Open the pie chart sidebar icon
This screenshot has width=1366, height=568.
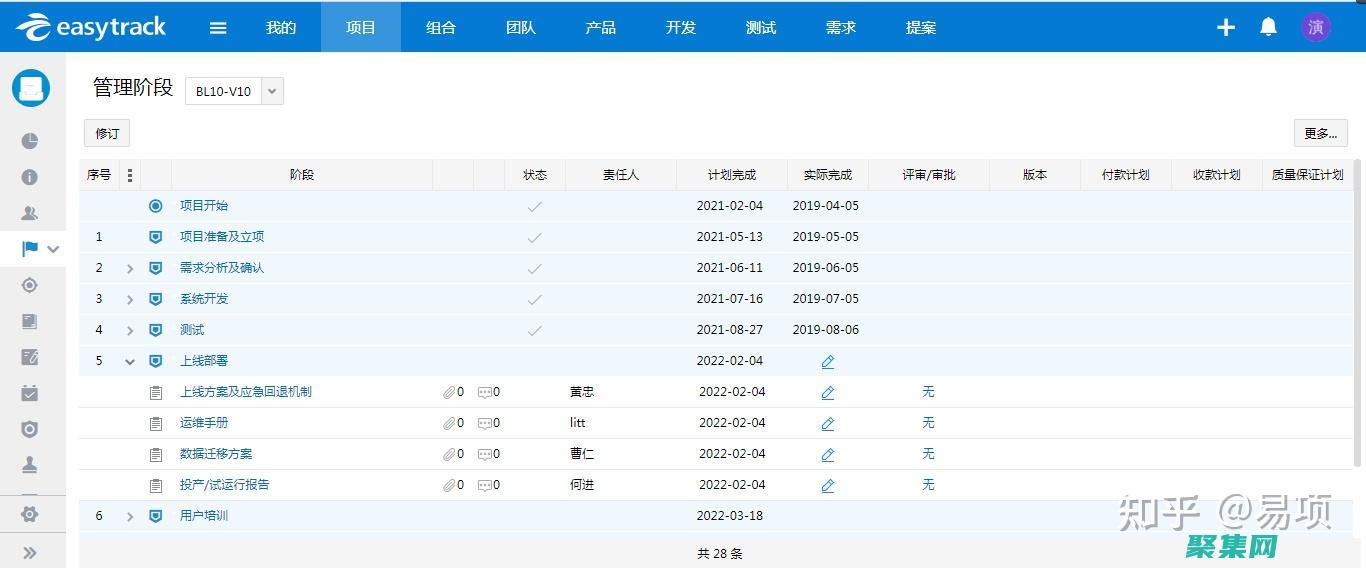tap(30, 141)
